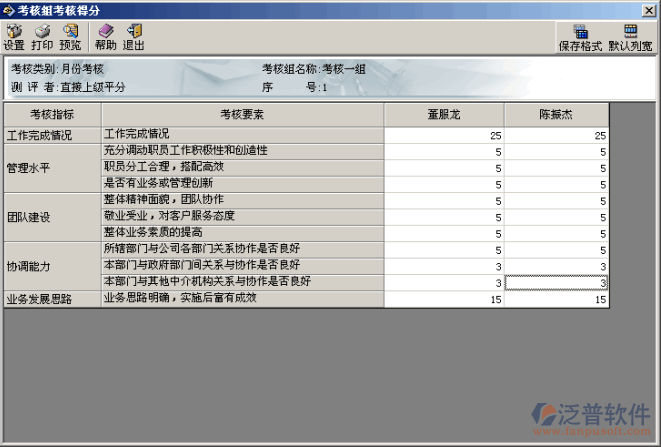Click the 职员分工合理，搭配高效 cell
Screen dimensions: 661x447
coord(242,167)
